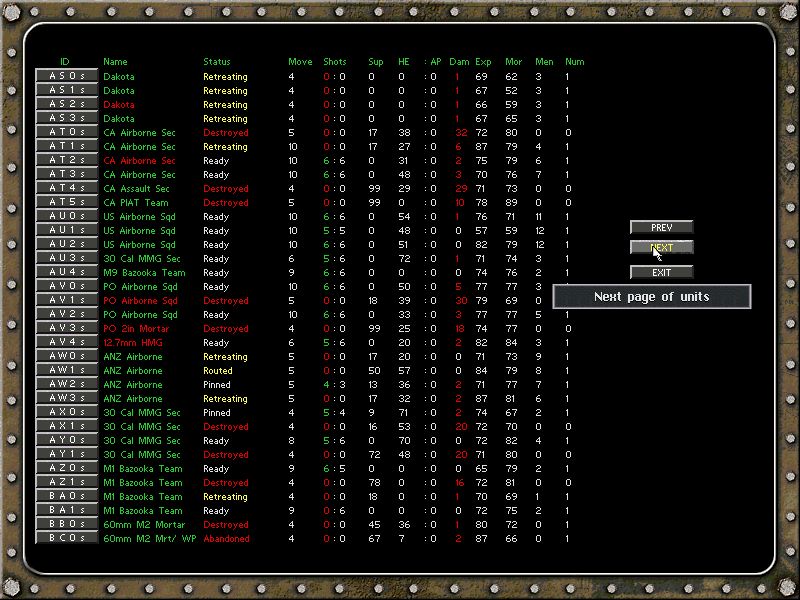Select unit ID button AT4
This screenshot has height=600, width=800.
click(x=66, y=188)
